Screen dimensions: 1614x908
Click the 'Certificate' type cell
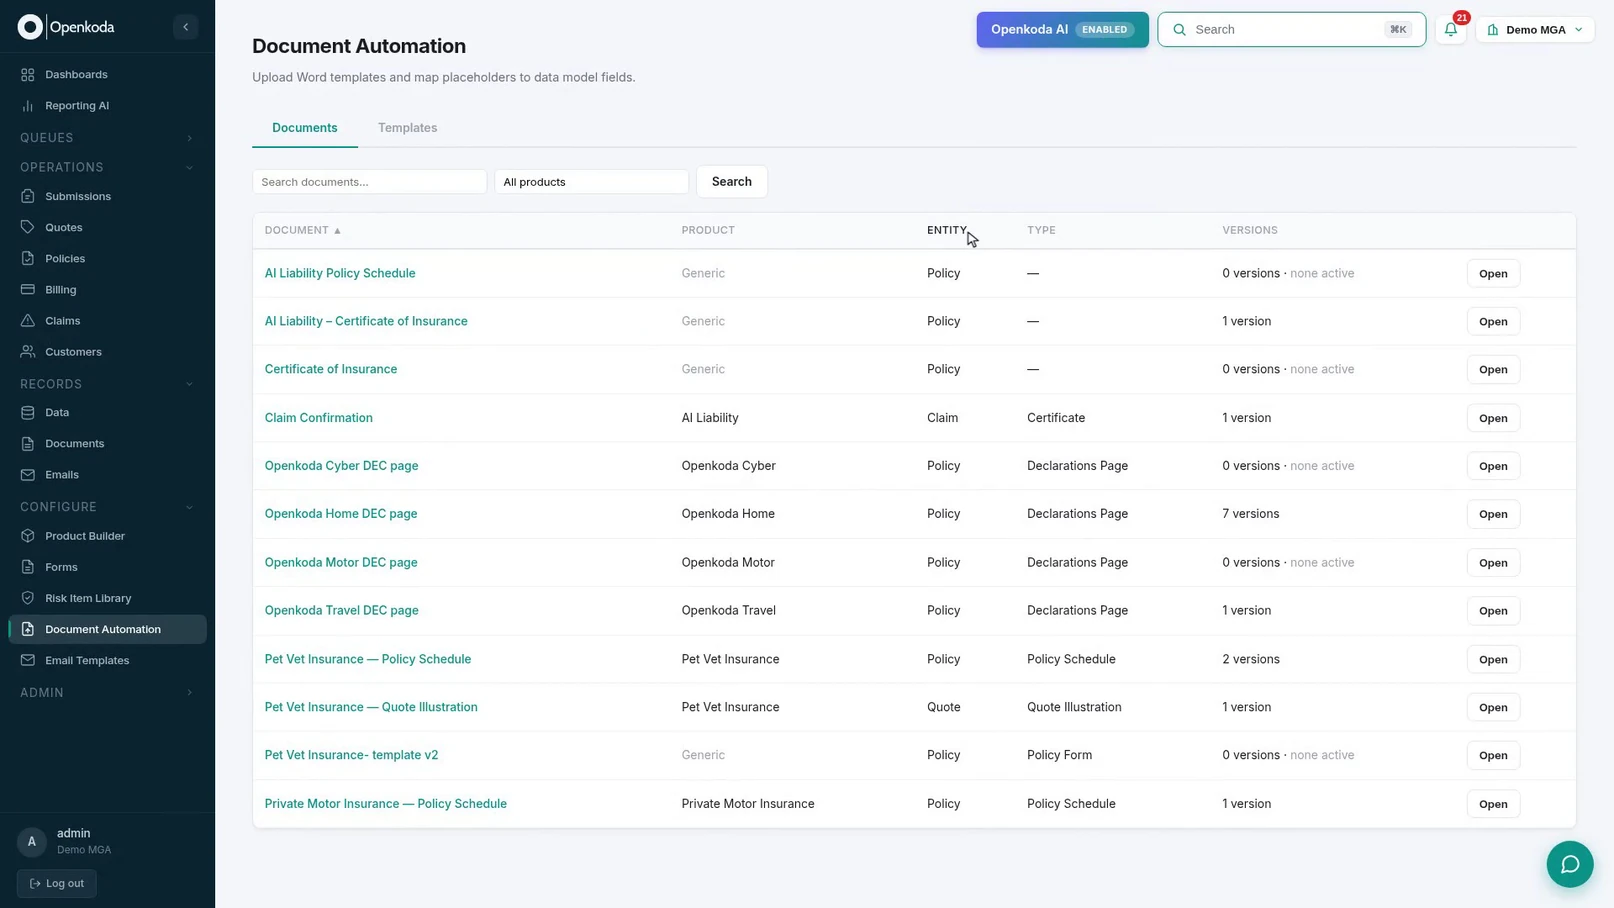coord(1056,418)
